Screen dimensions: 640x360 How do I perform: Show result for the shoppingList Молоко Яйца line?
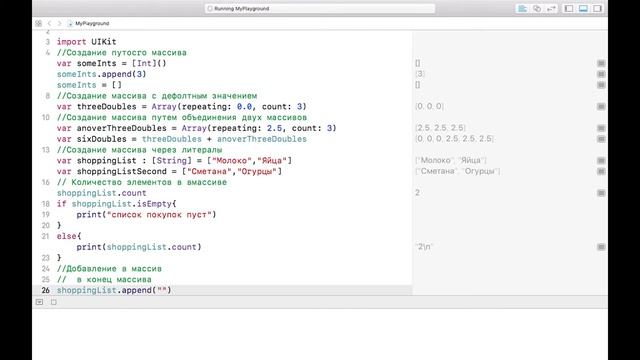coord(601,160)
